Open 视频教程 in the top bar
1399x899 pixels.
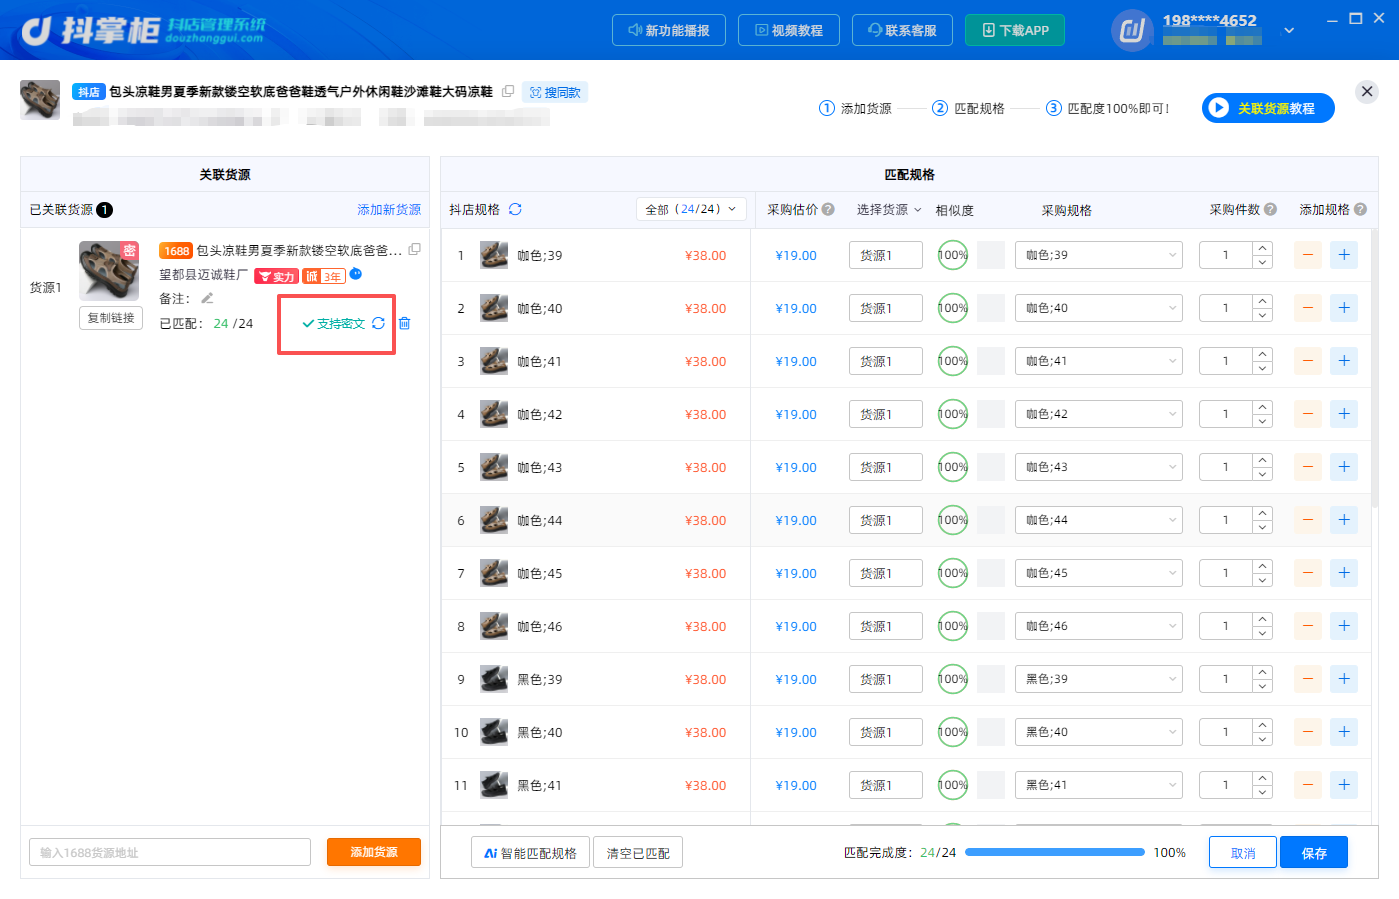[x=788, y=30]
